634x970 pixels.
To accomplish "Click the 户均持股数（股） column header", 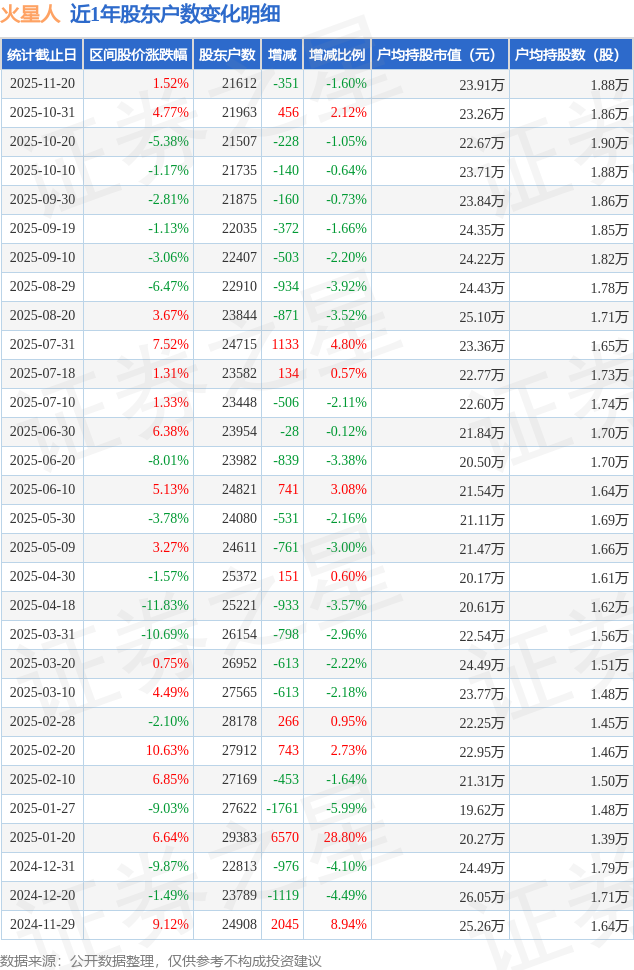I will (x=570, y=55).
